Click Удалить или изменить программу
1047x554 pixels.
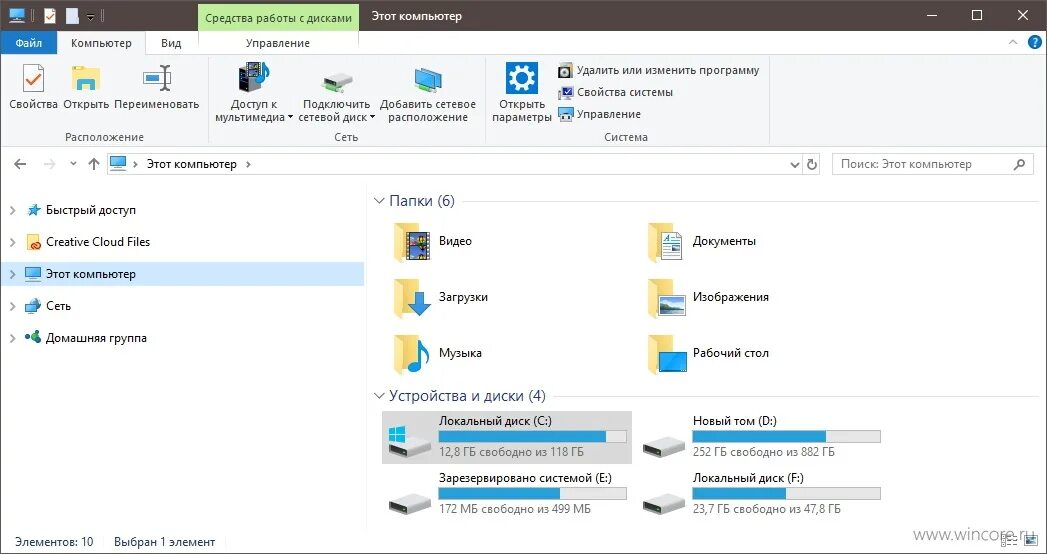tap(658, 70)
